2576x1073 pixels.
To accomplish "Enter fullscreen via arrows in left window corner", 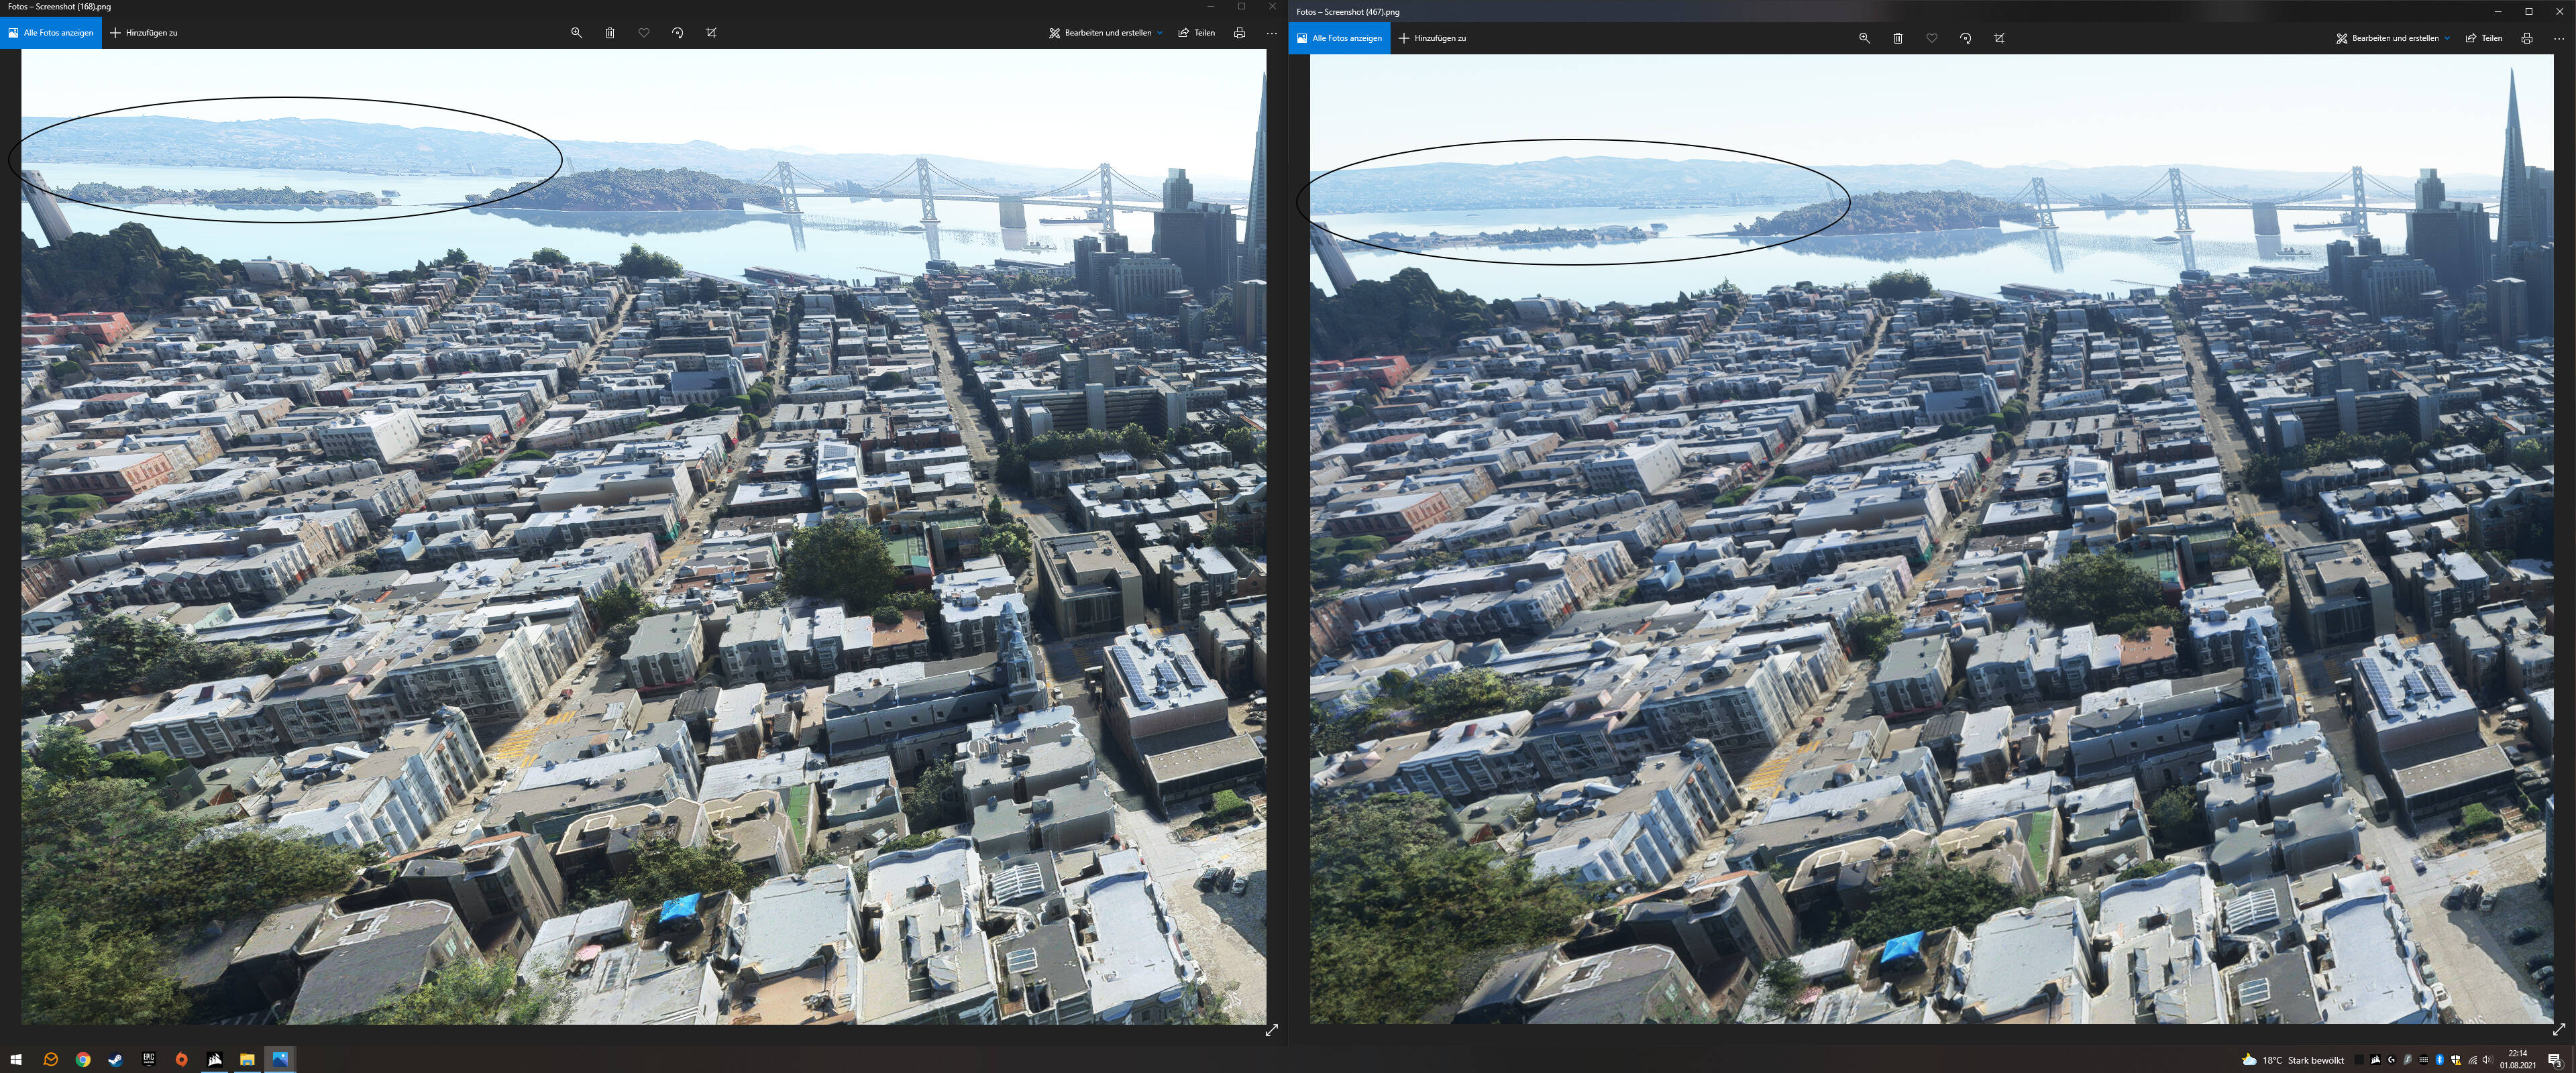I will pyautogui.click(x=1271, y=1030).
